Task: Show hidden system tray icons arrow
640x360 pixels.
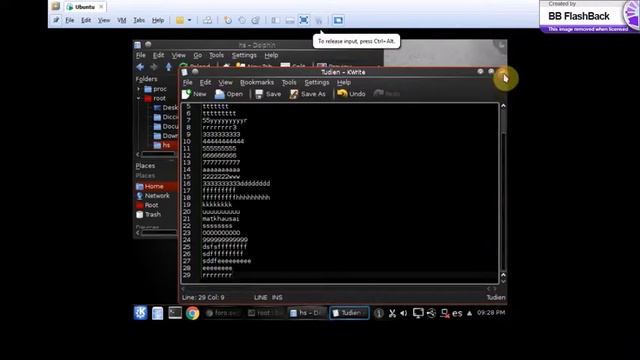Action: pyautogui.click(x=469, y=313)
